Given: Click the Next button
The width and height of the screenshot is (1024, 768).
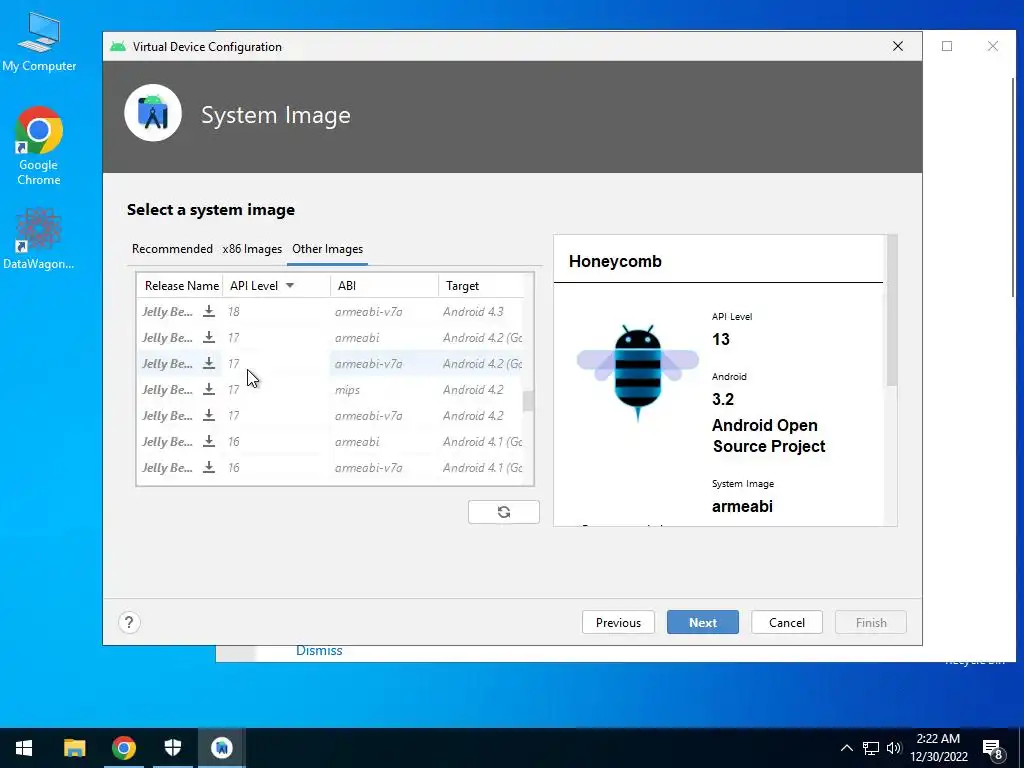Looking at the screenshot, I should click(x=703, y=622).
